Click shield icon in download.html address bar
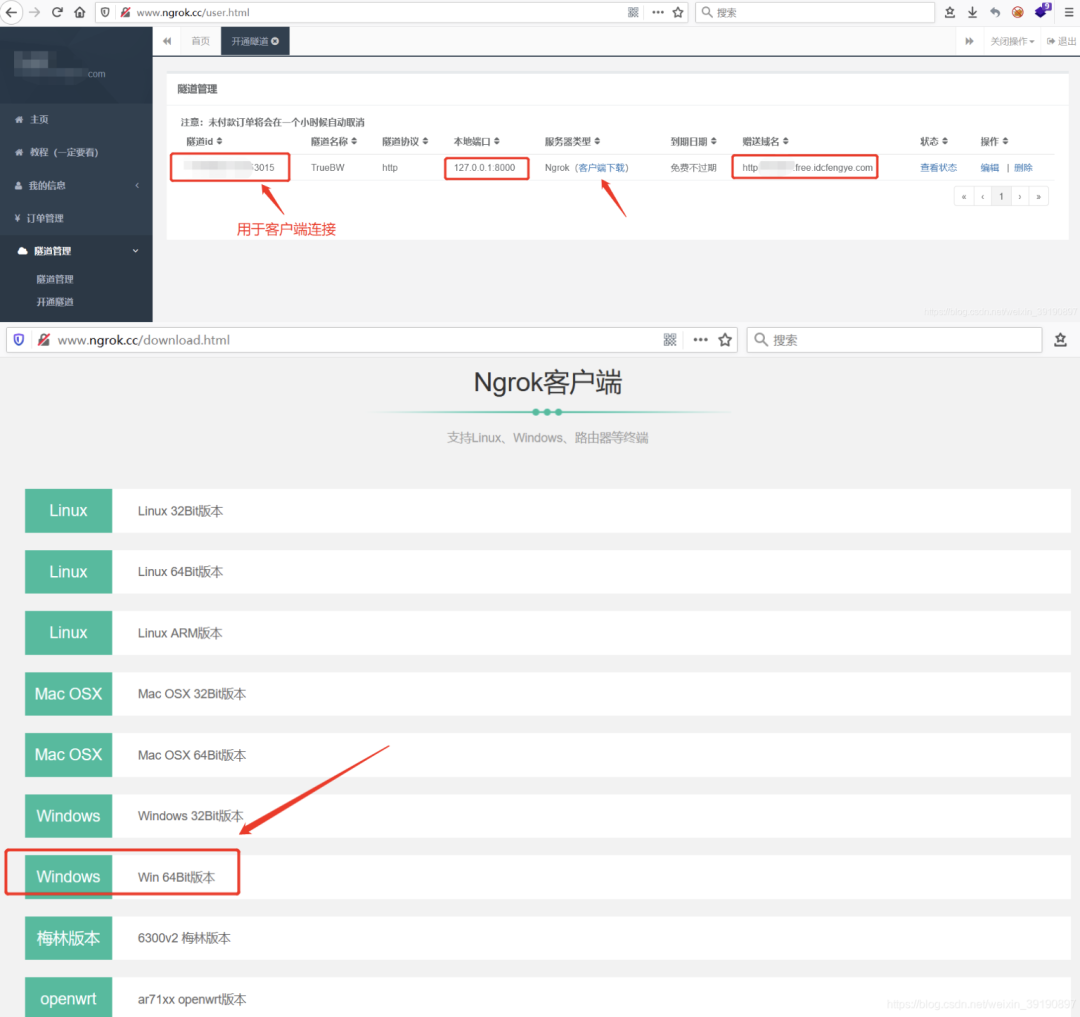Image resolution: width=1080 pixels, height=1017 pixels. 19,339
